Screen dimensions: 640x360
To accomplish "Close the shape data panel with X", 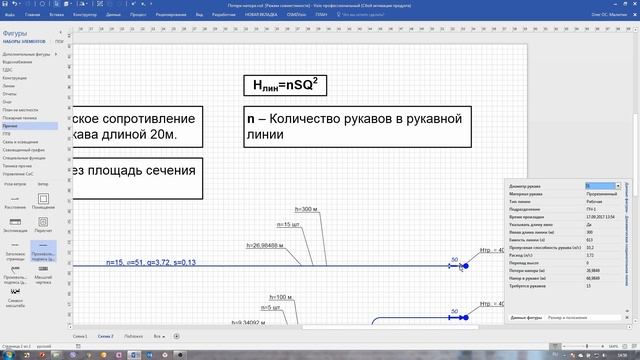I will 627,318.
